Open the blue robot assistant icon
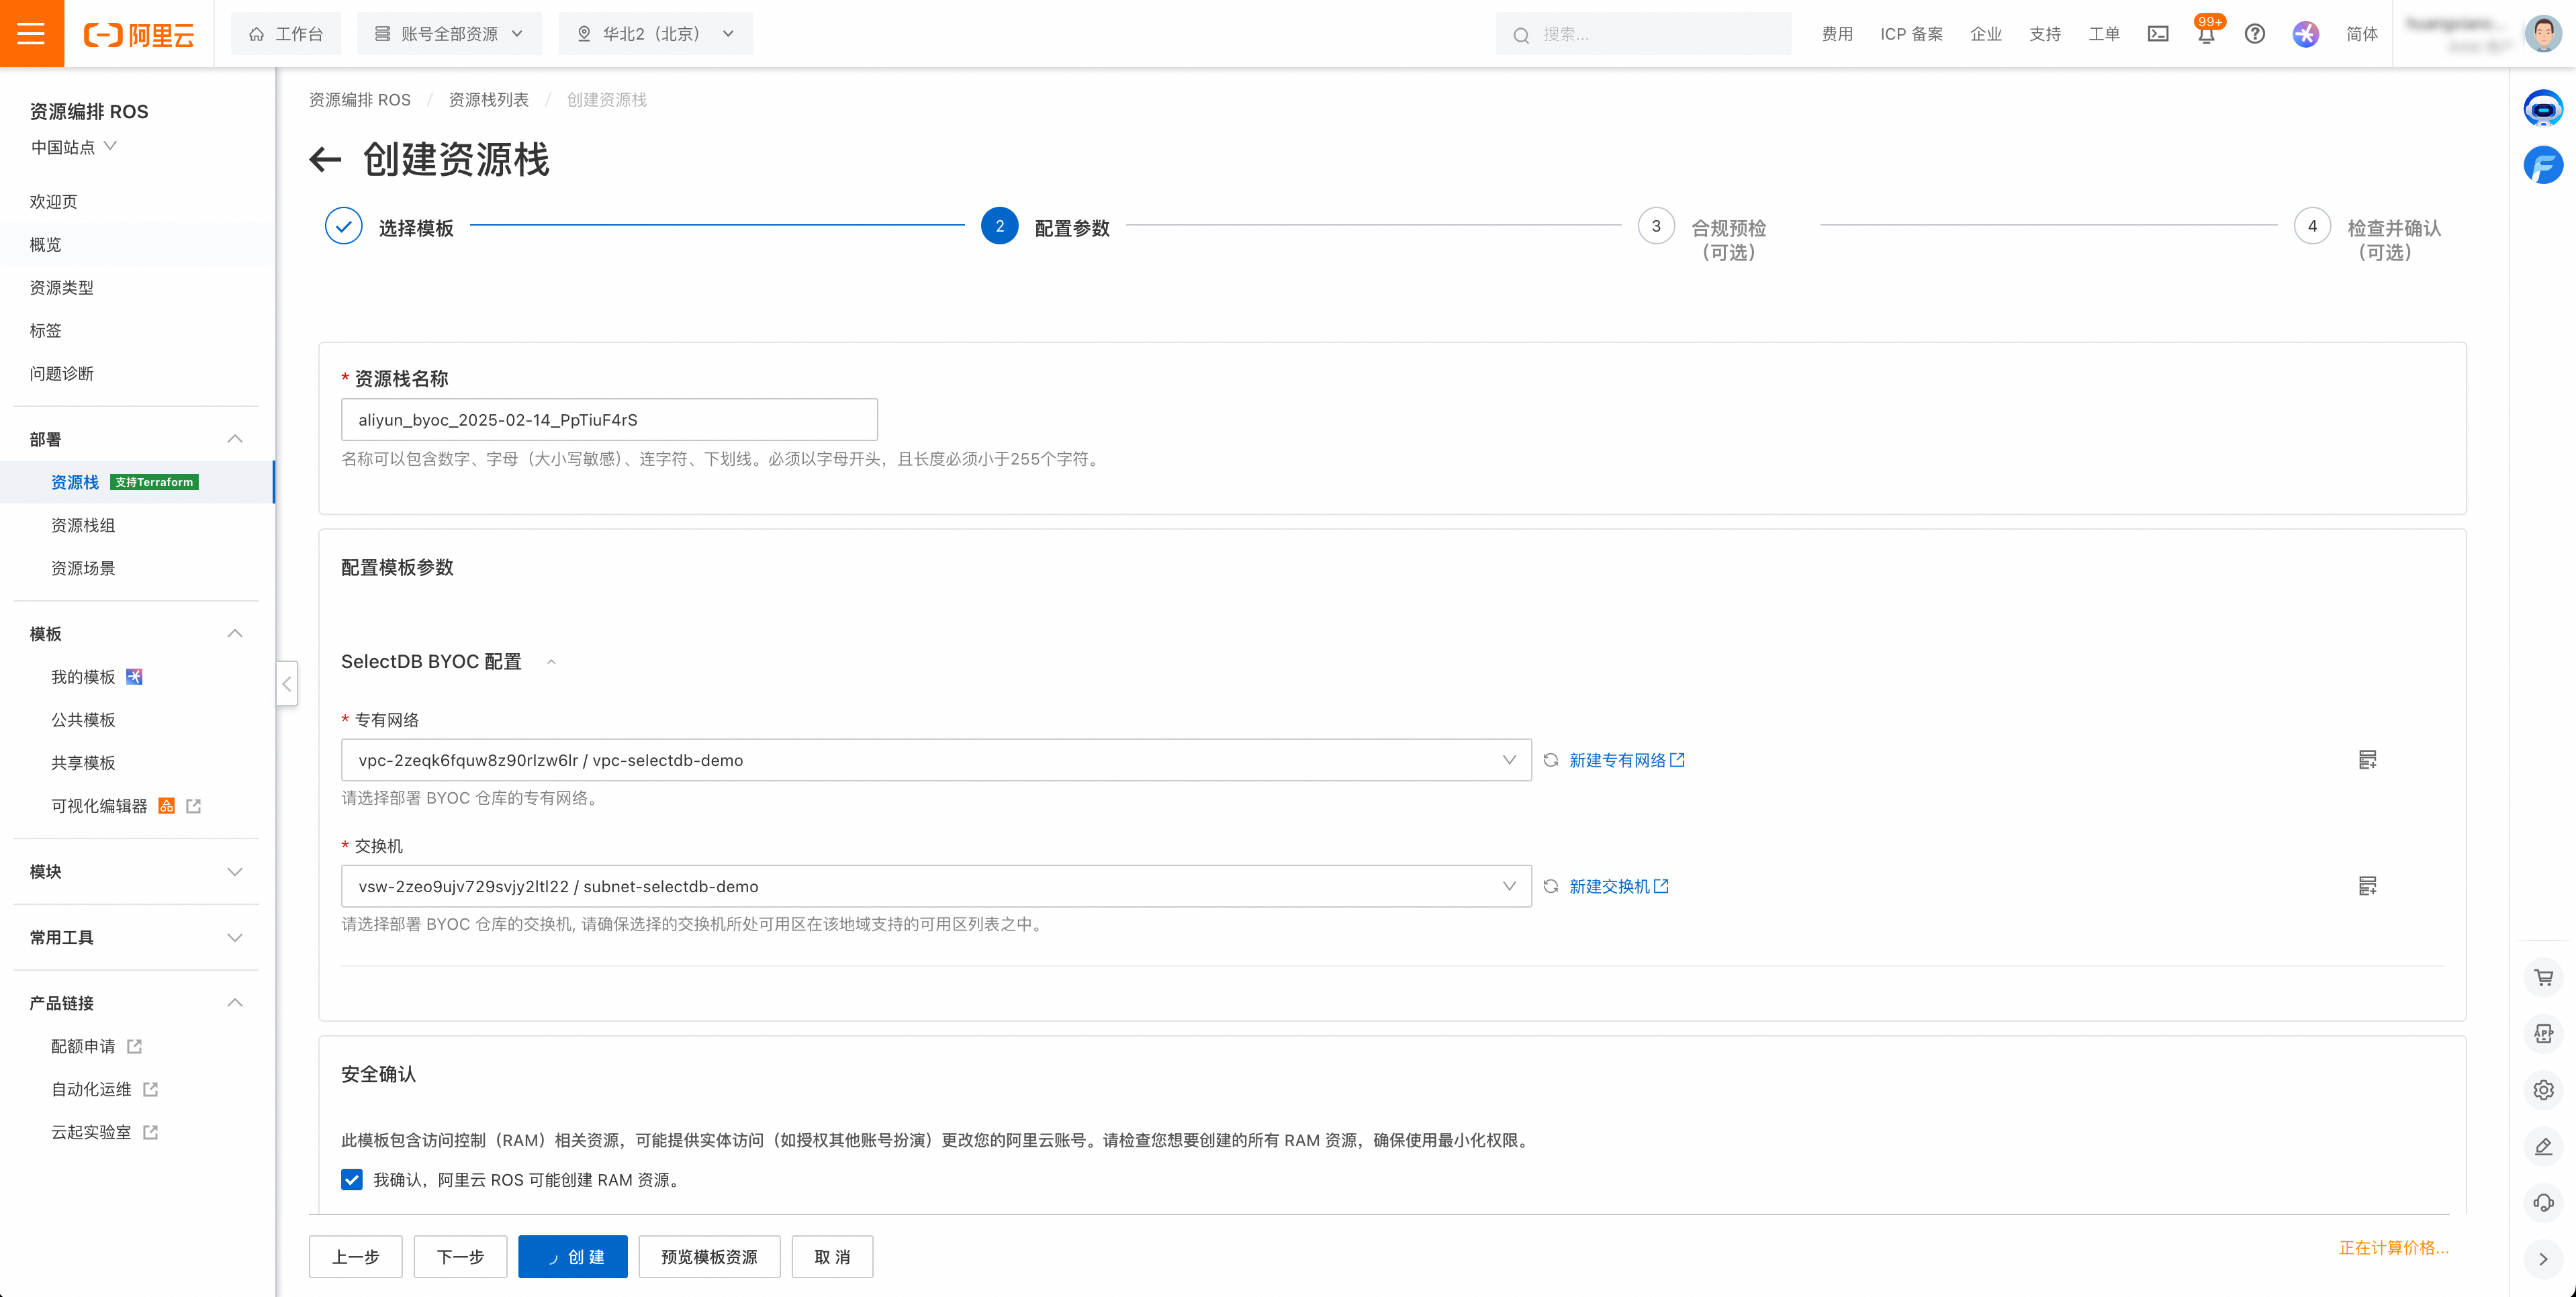2576x1297 pixels. click(2542, 108)
